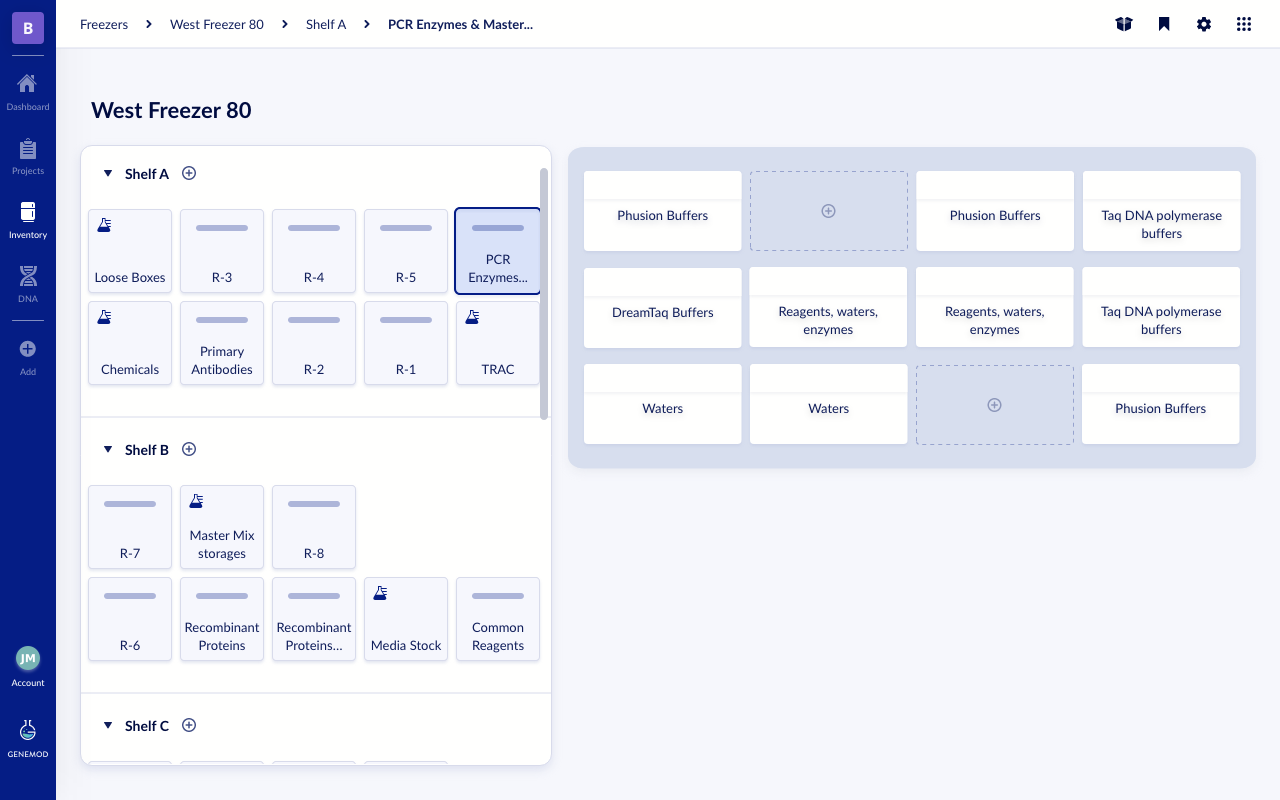The image size is (1280, 800).
Task: Open settings via the gear icon
Action: 1204,24
